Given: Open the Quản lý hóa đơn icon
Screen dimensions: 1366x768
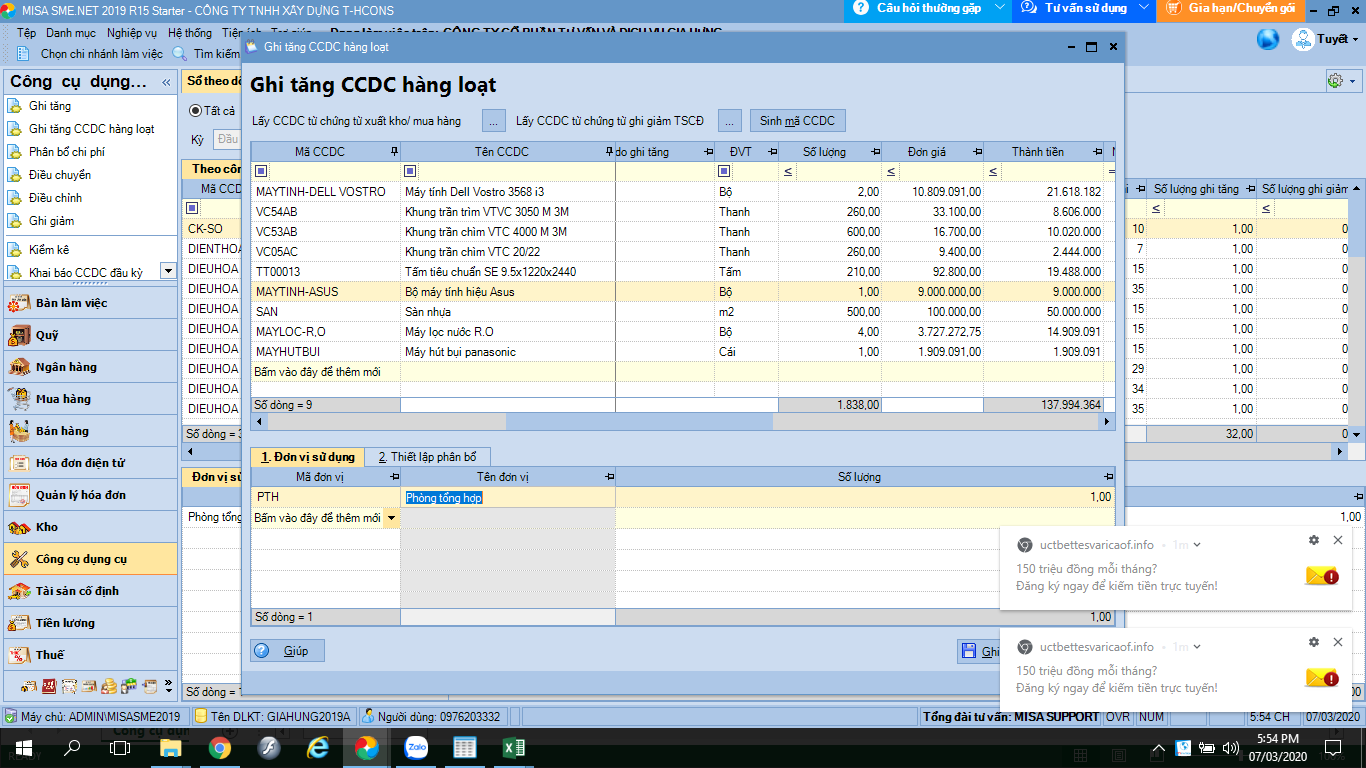Looking at the screenshot, I should [19, 495].
